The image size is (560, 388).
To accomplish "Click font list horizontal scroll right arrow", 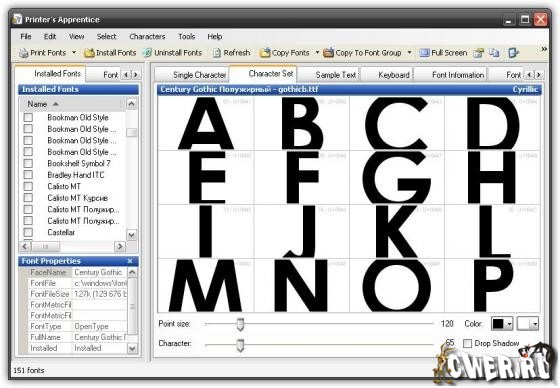I will (120, 246).
